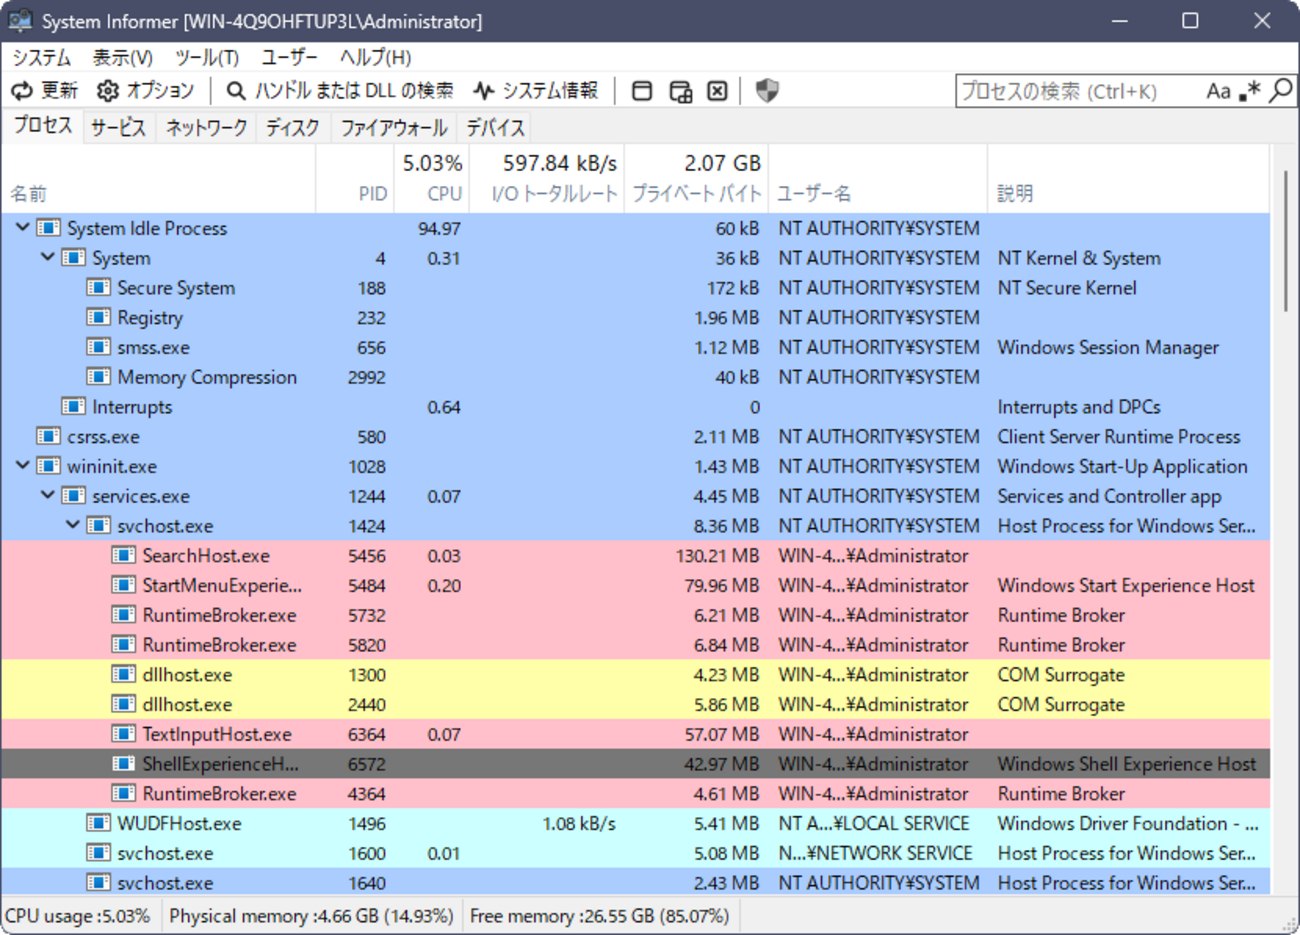
Task: Switch to the ファイアウォール tab
Action: [x=393, y=128]
